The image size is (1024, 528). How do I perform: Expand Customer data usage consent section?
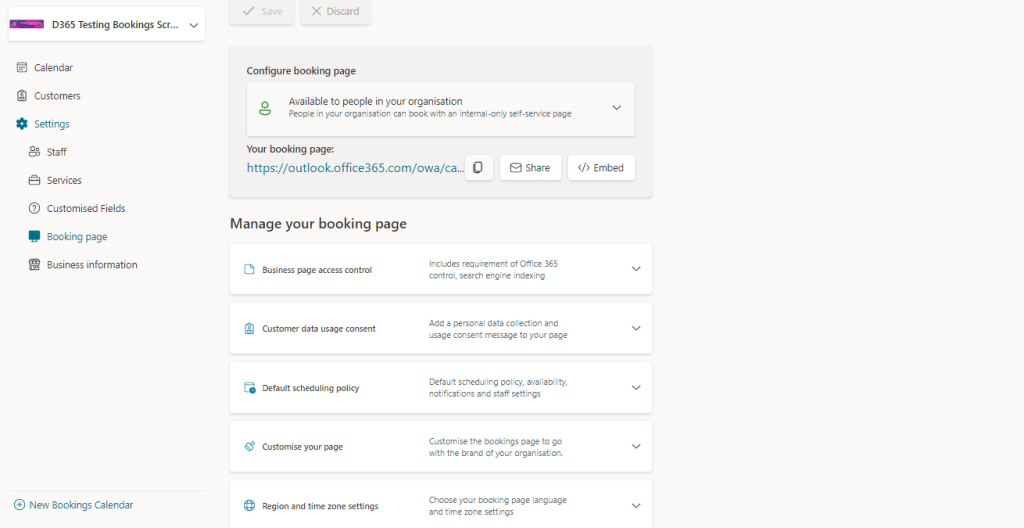[x=635, y=328]
